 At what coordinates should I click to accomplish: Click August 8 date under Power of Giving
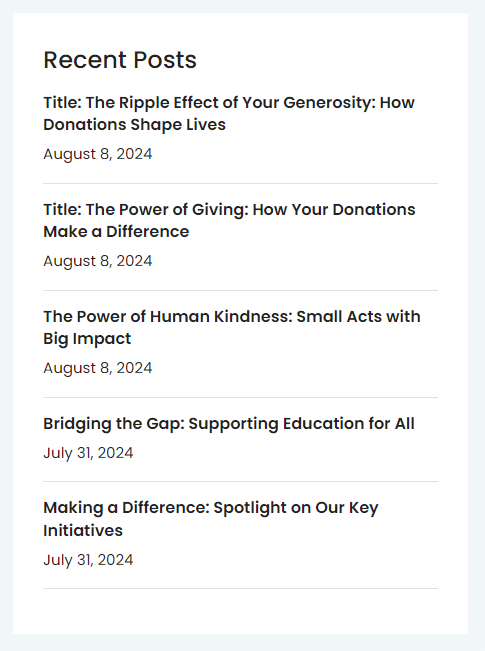tap(98, 261)
